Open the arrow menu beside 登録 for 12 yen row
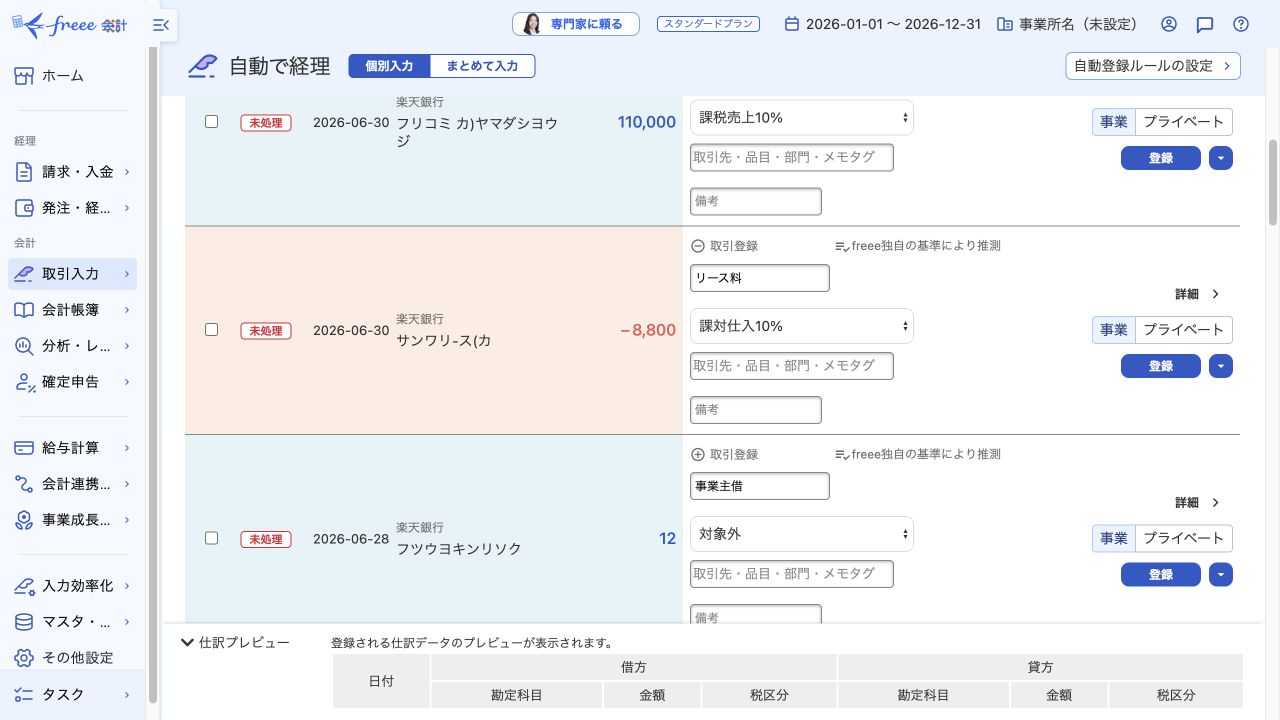Viewport: 1280px width, 720px height. (1221, 574)
